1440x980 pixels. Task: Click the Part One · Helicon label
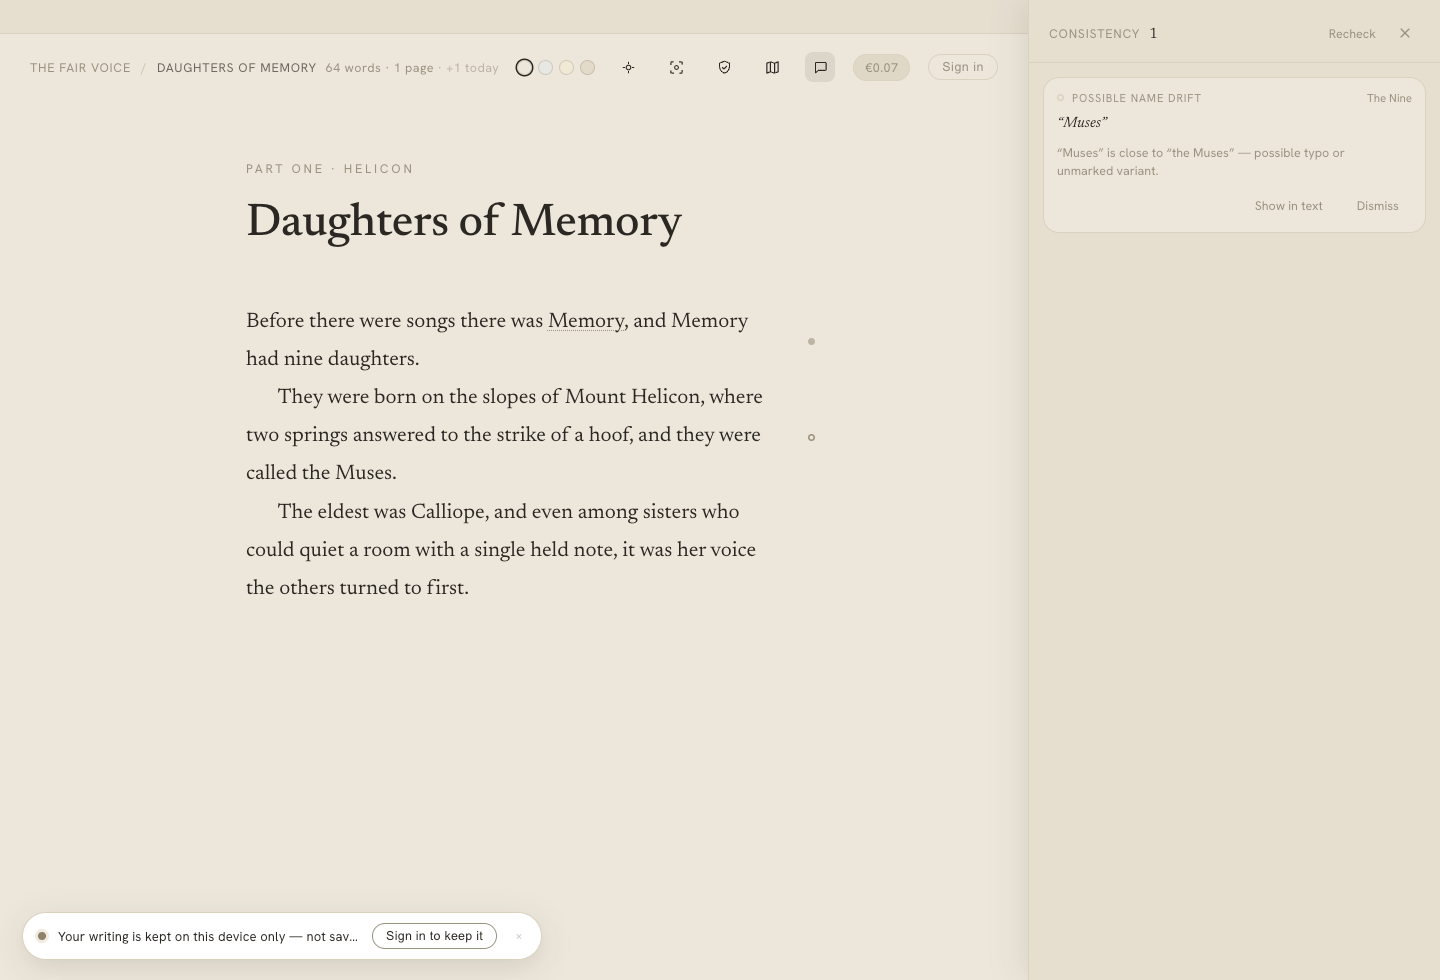coord(330,169)
